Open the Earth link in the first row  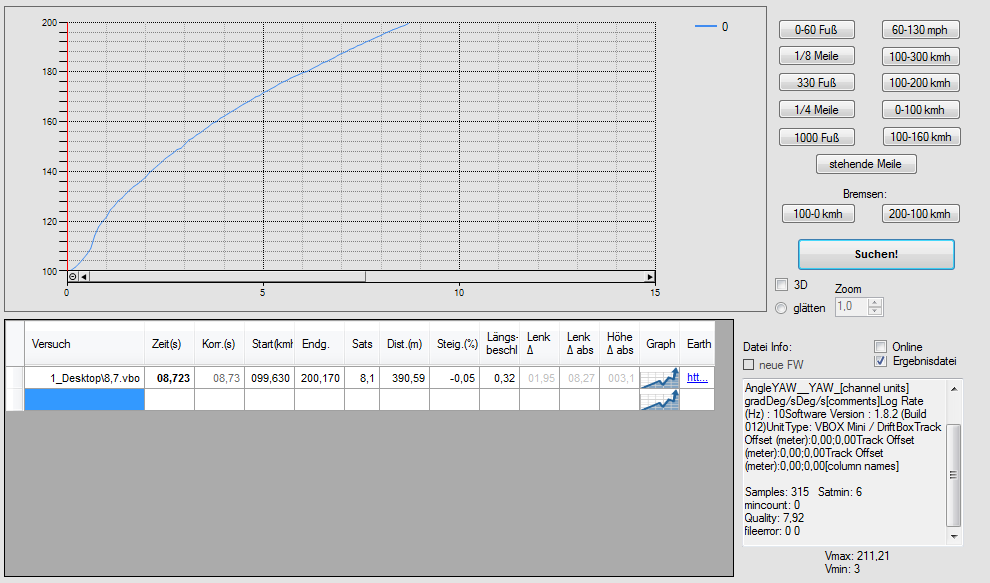point(697,377)
